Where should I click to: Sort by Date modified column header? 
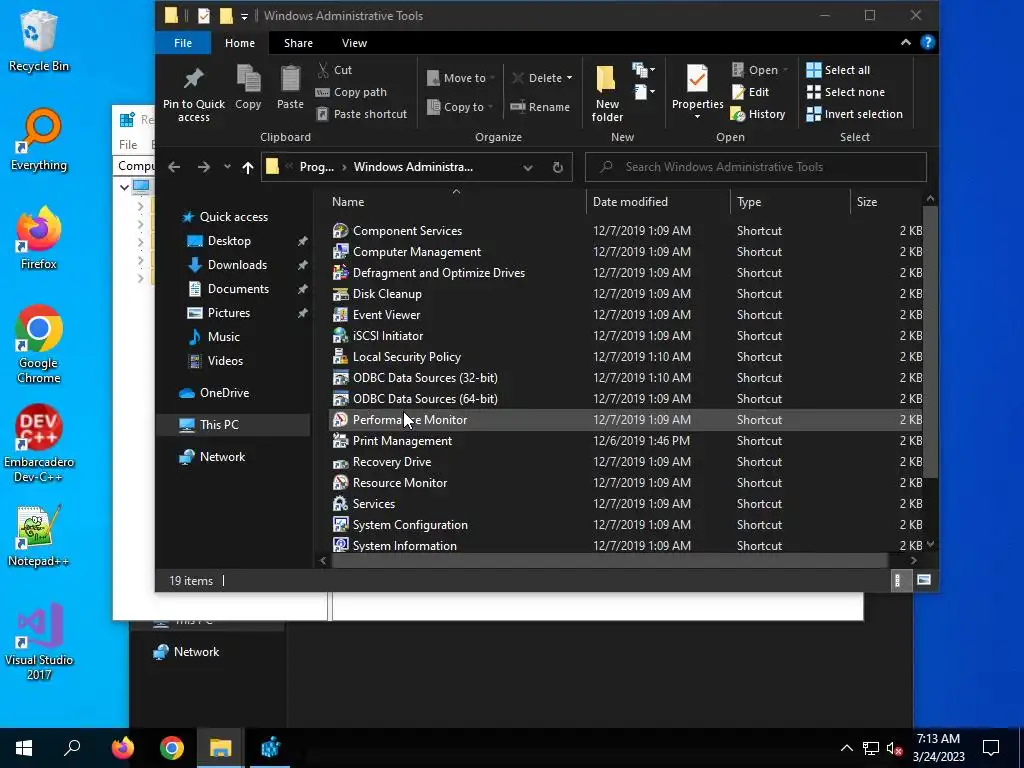pos(658,202)
